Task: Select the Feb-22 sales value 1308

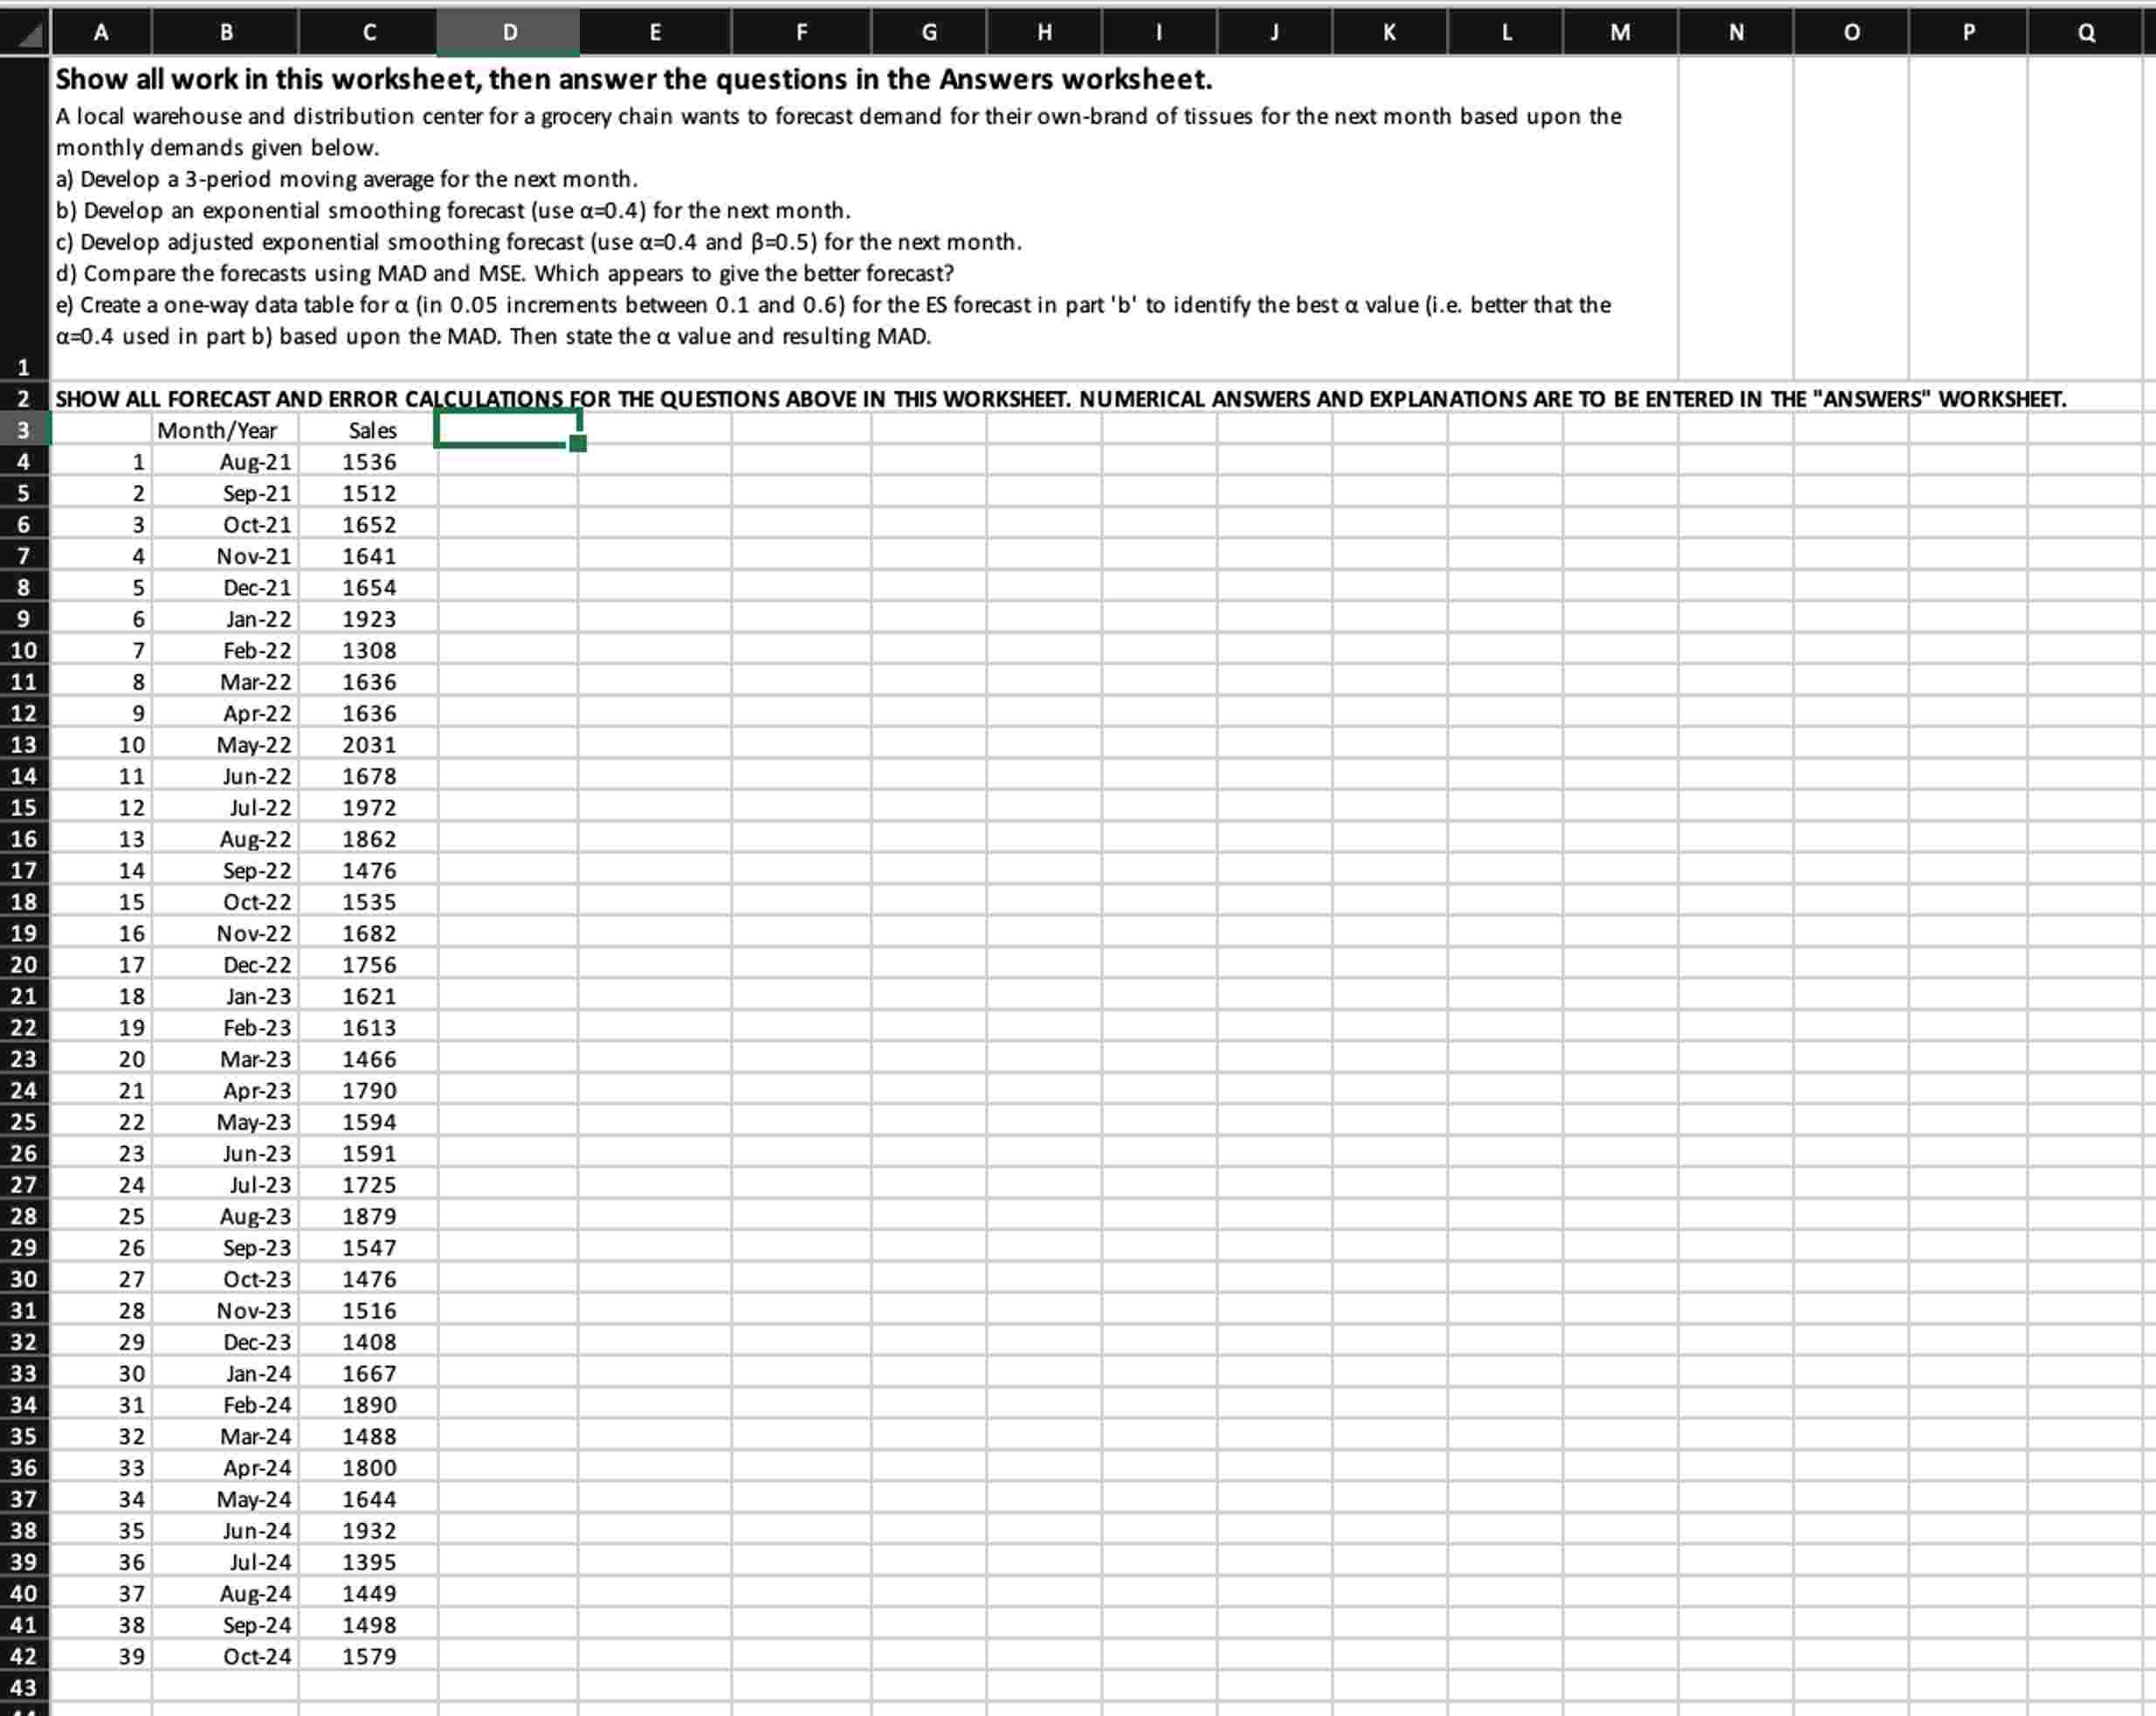Action: point(369,650)
